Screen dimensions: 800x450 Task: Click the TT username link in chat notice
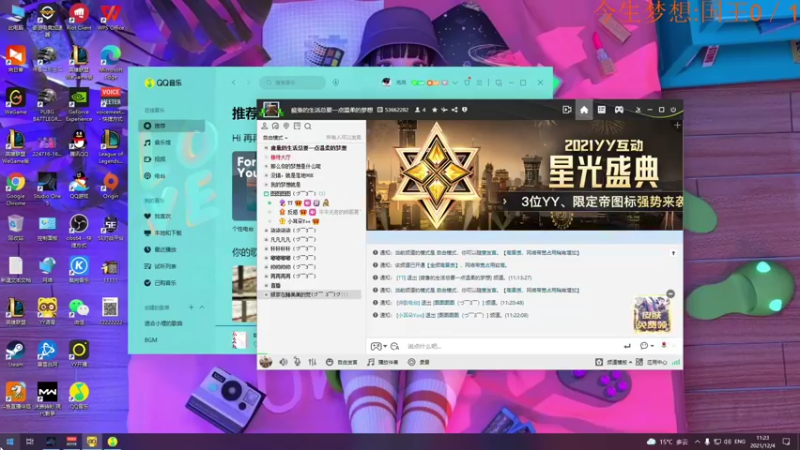401,278
